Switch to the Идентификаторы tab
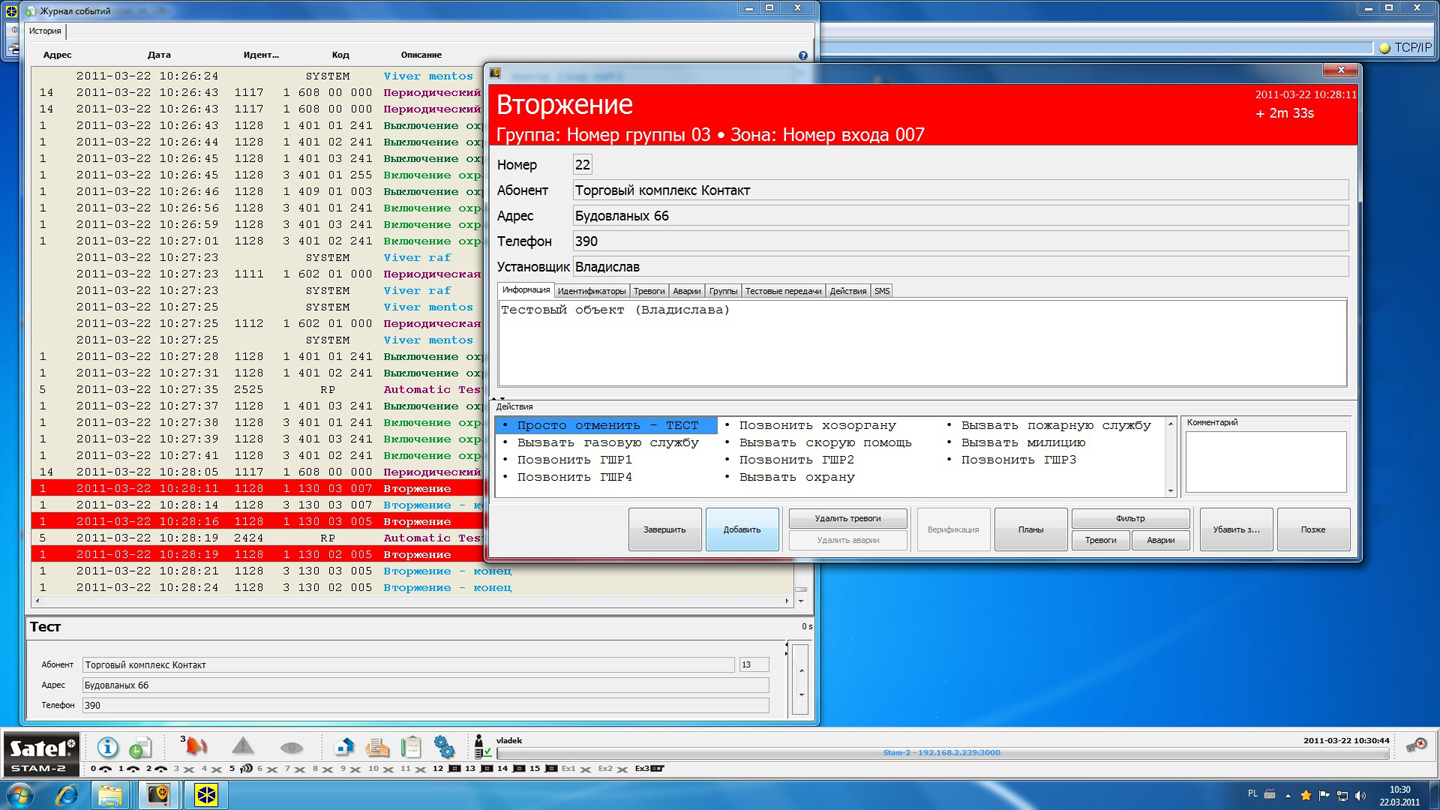 591,291
